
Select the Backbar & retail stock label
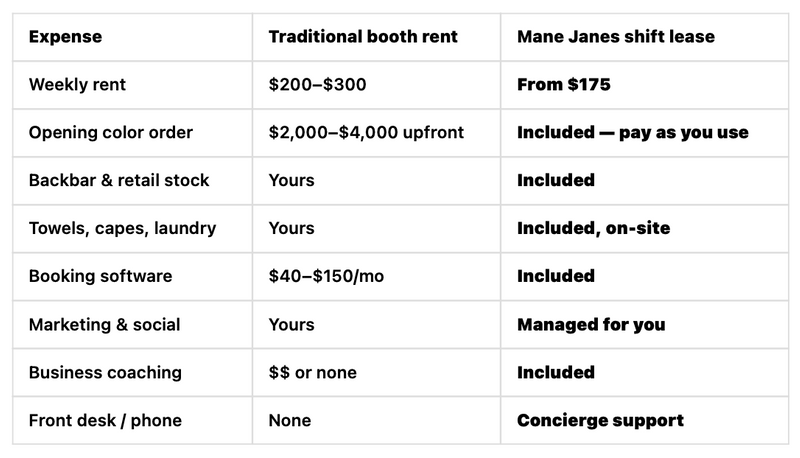click(x=119, y=181)
